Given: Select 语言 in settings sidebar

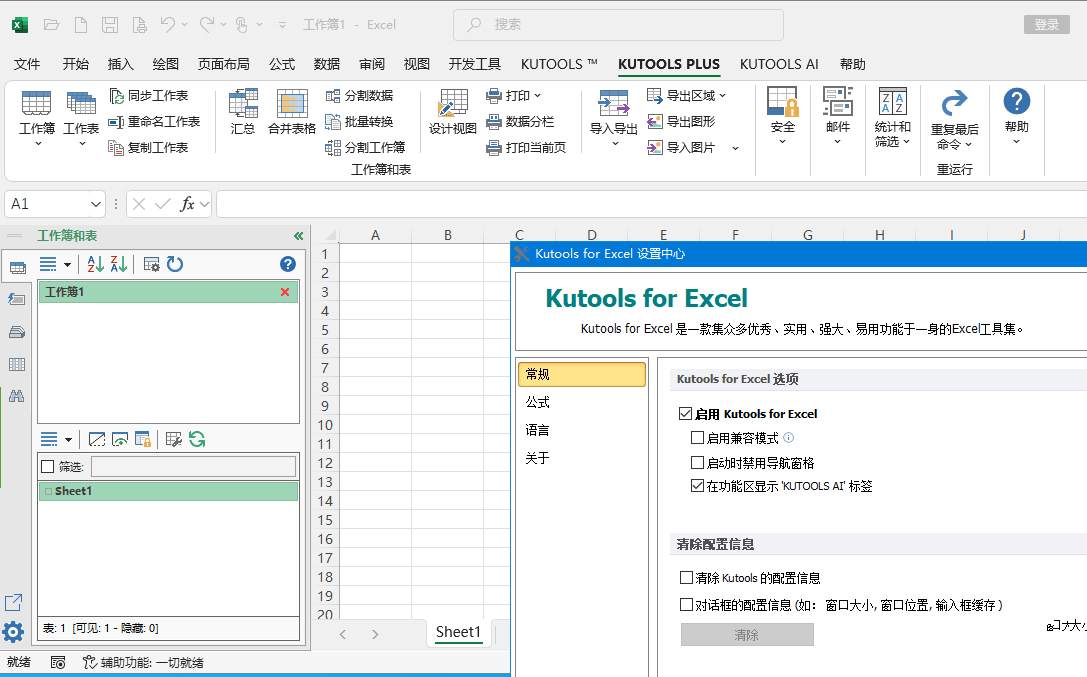Looking at the screenshot, I should click(x=538, y=430).
